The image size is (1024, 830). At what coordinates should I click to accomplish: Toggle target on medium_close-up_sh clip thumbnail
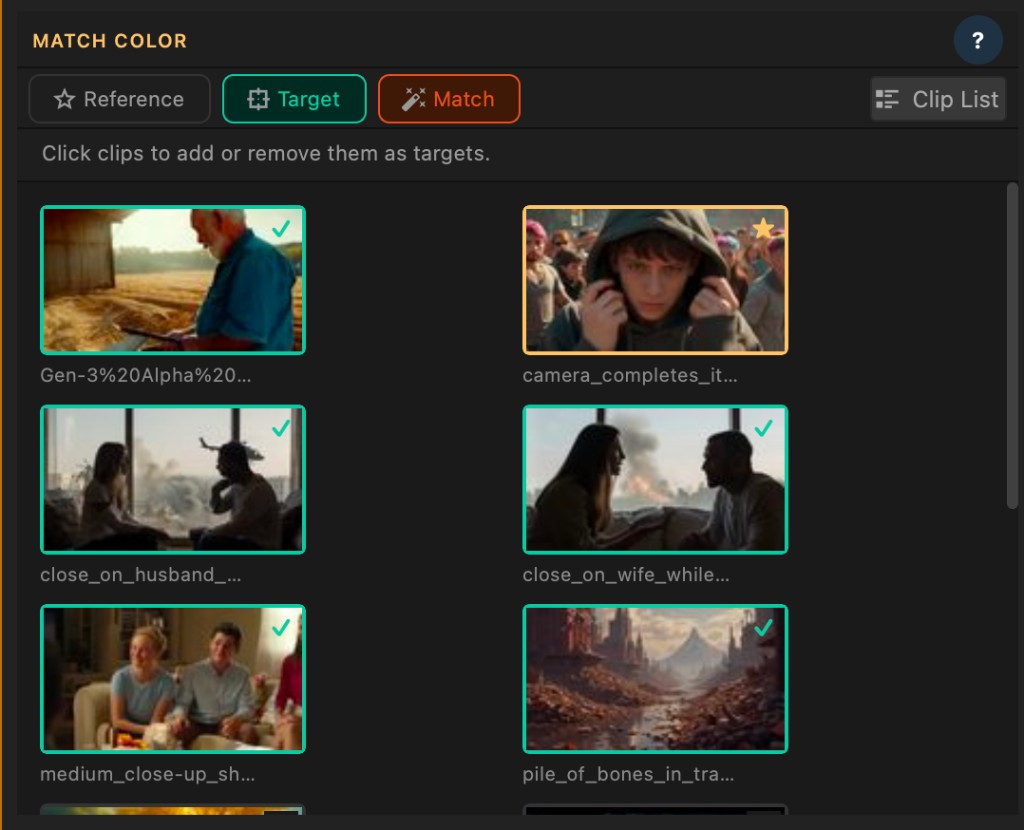tap(173, 678)
